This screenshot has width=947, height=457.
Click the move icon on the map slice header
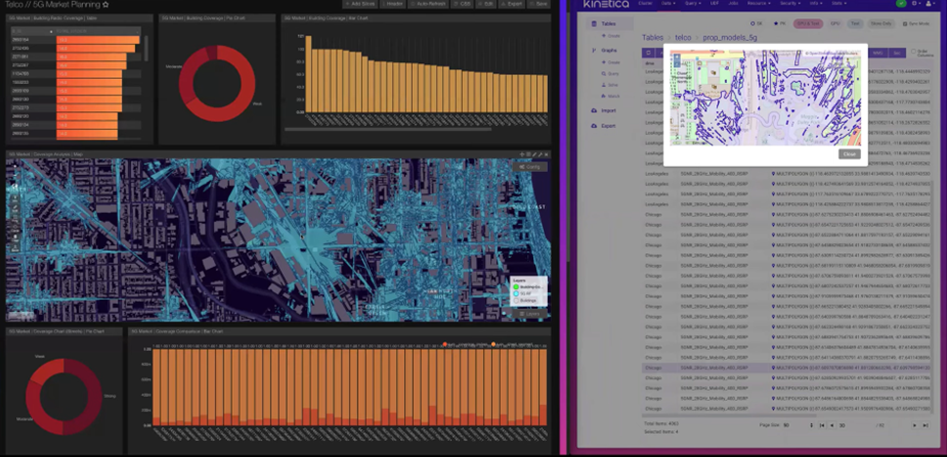point(522,155)
